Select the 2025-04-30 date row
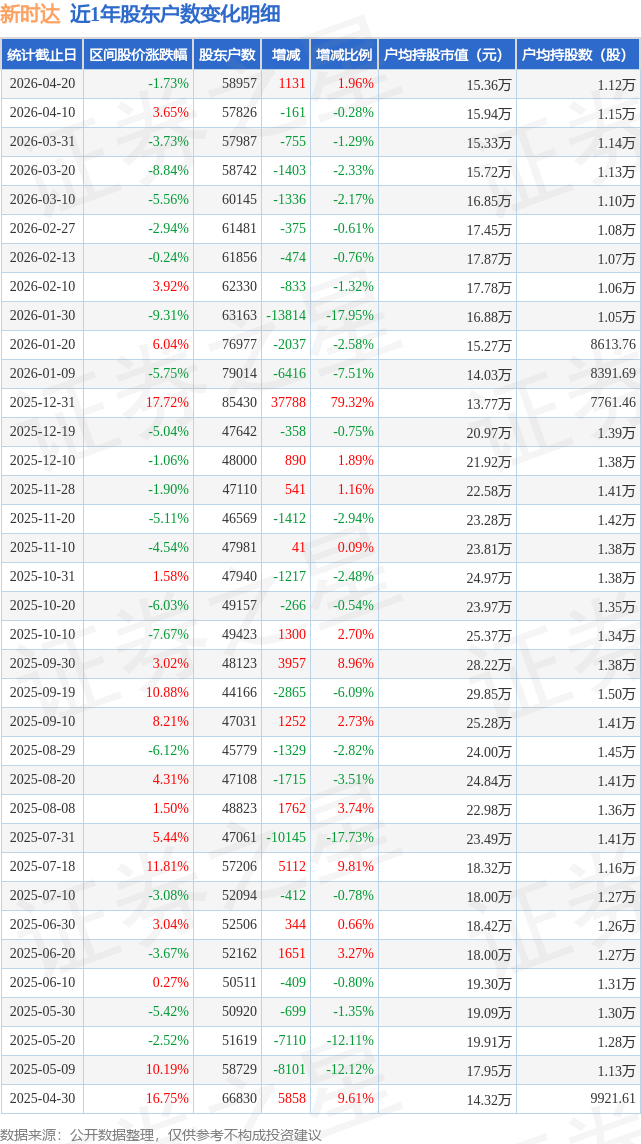Image resolution: width=641 pixels, height=1144 pixels. 320,1097
